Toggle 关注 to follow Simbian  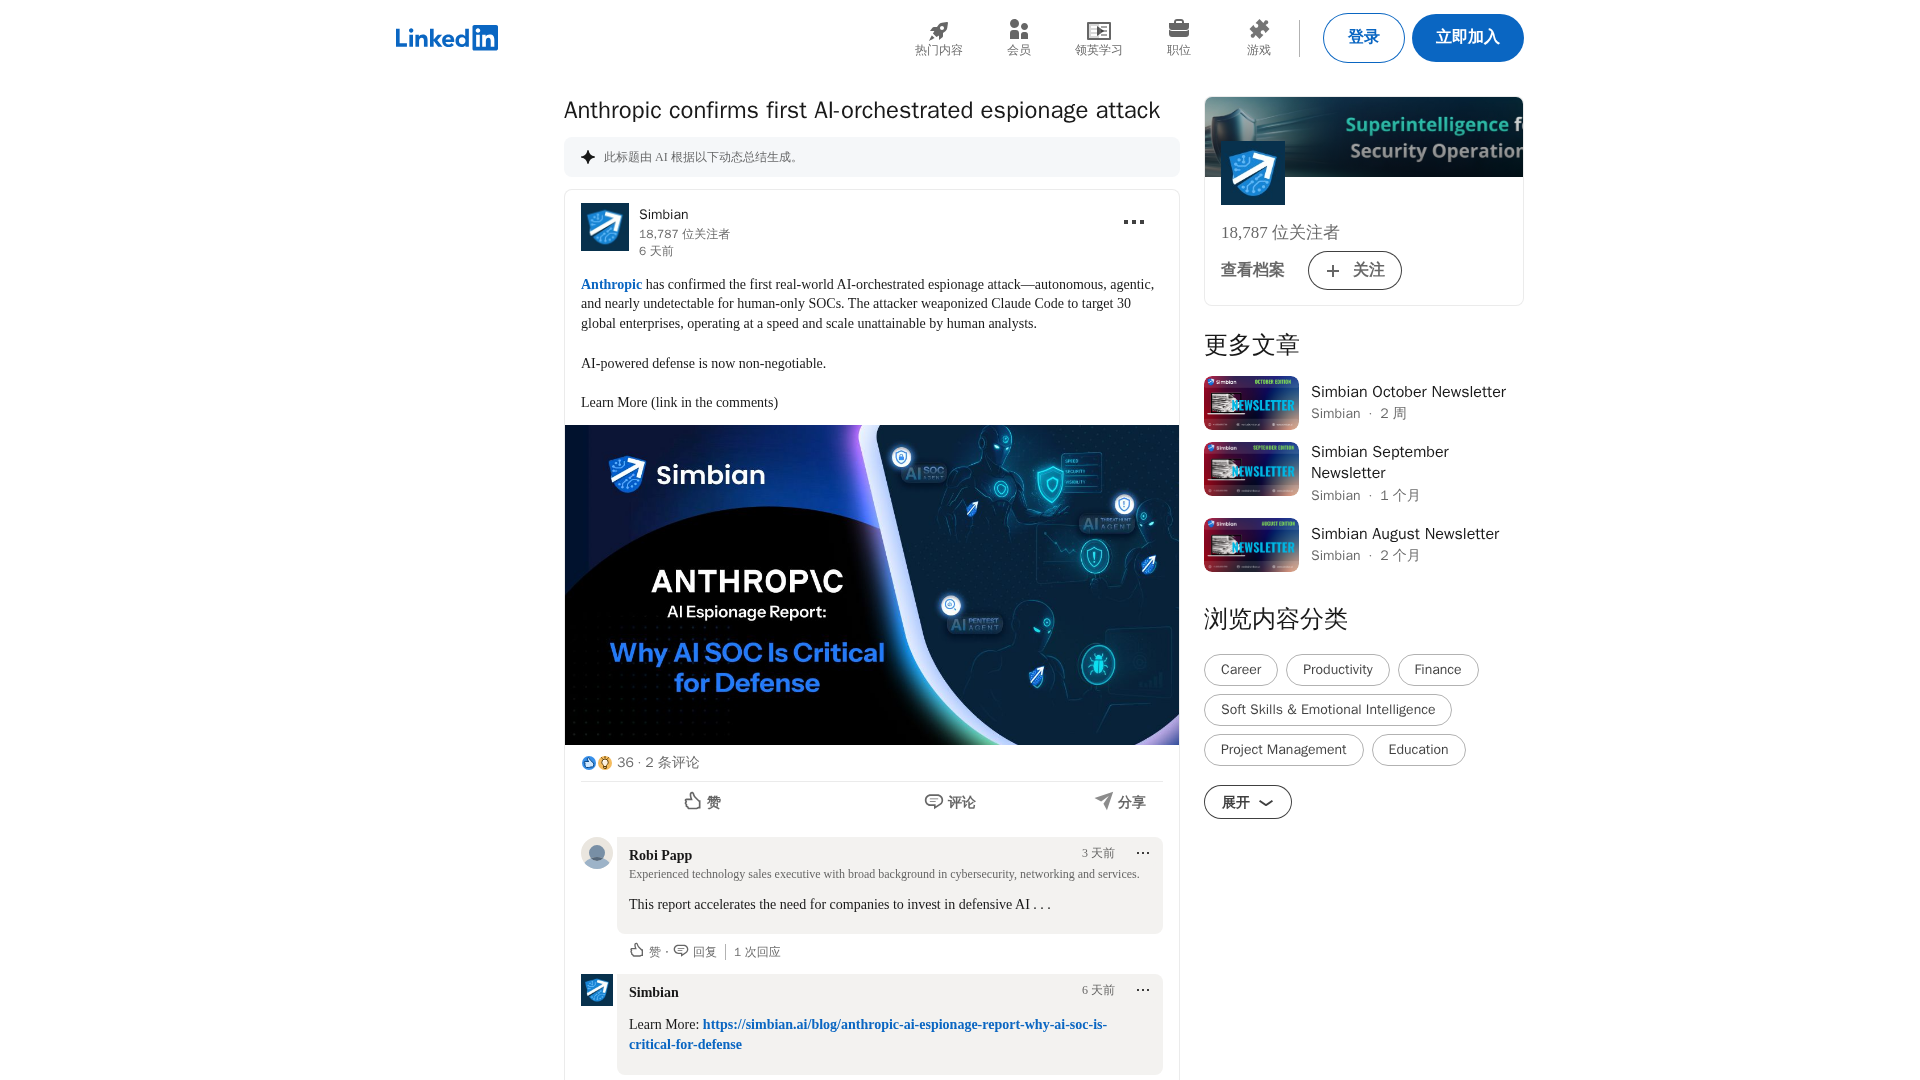tap(1354, 270)
